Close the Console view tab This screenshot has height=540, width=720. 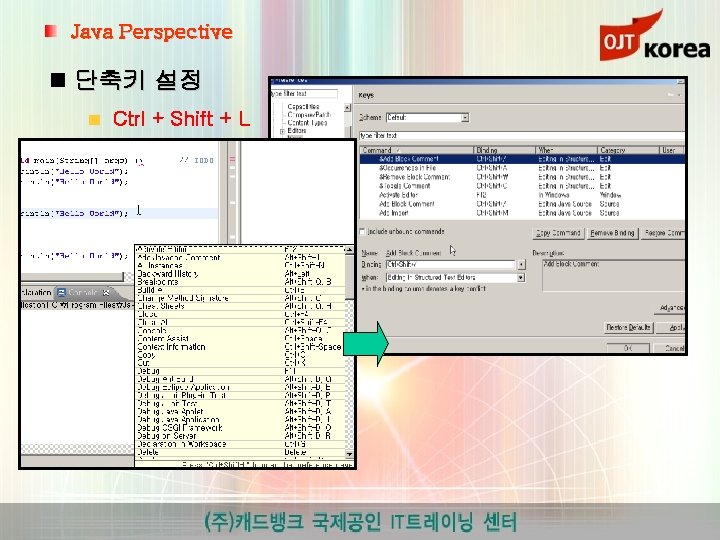point(107,292)
